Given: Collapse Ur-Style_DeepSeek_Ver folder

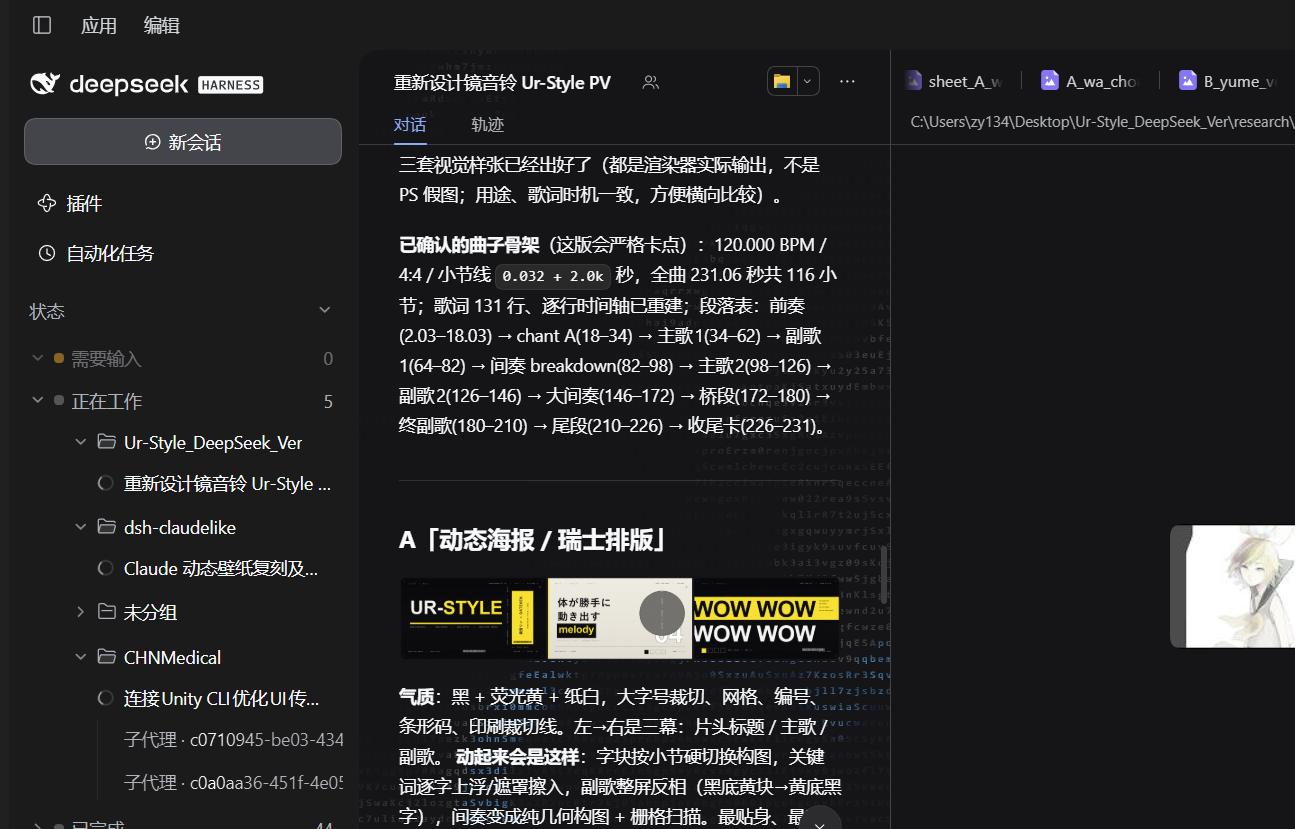Looking at the screenshot, I should click(81, 442).
